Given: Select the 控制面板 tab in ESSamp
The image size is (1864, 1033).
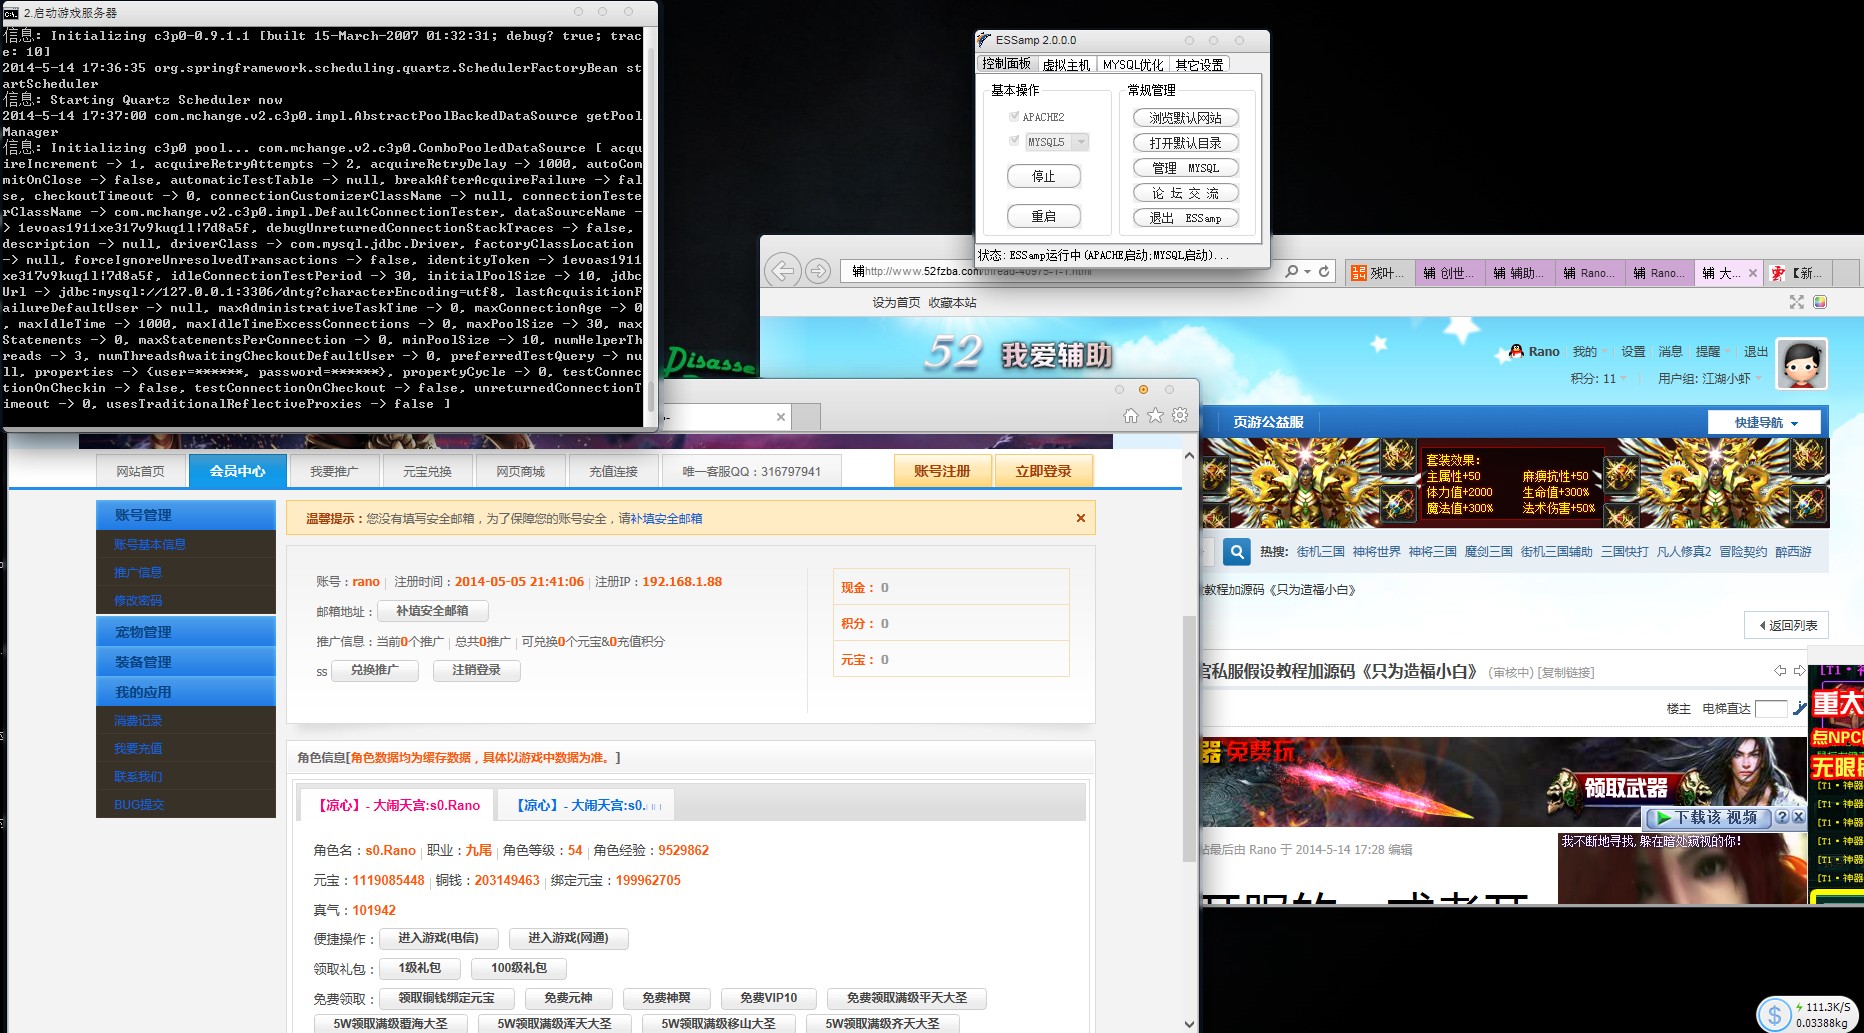Looking at the screenshot, I should pos(1006,63).
